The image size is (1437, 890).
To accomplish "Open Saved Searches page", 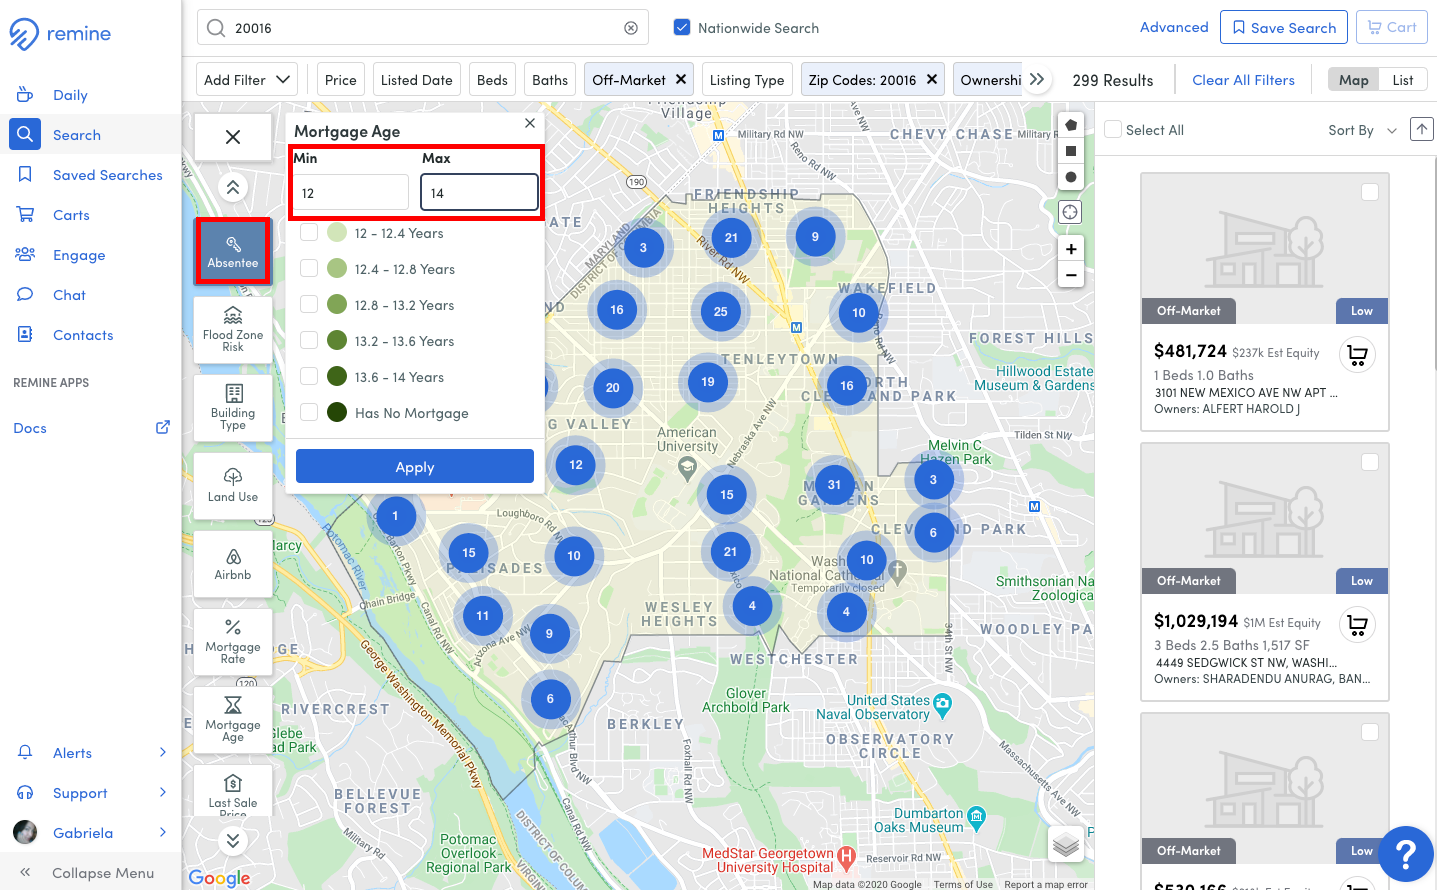I will (107, 175).
